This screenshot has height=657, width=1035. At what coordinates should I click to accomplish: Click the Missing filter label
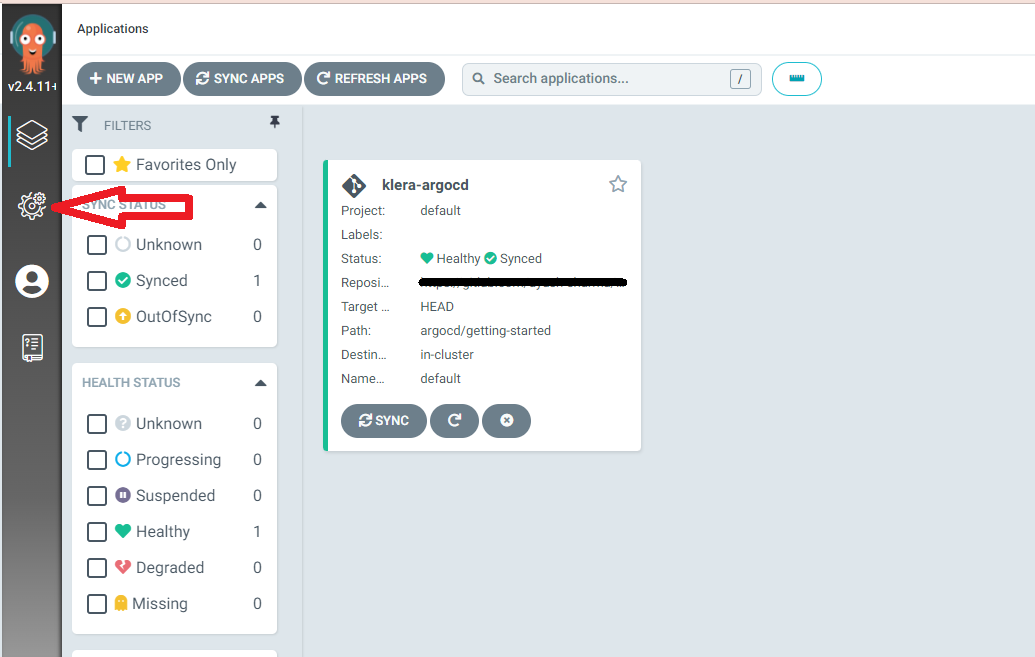tap(160, 604)
